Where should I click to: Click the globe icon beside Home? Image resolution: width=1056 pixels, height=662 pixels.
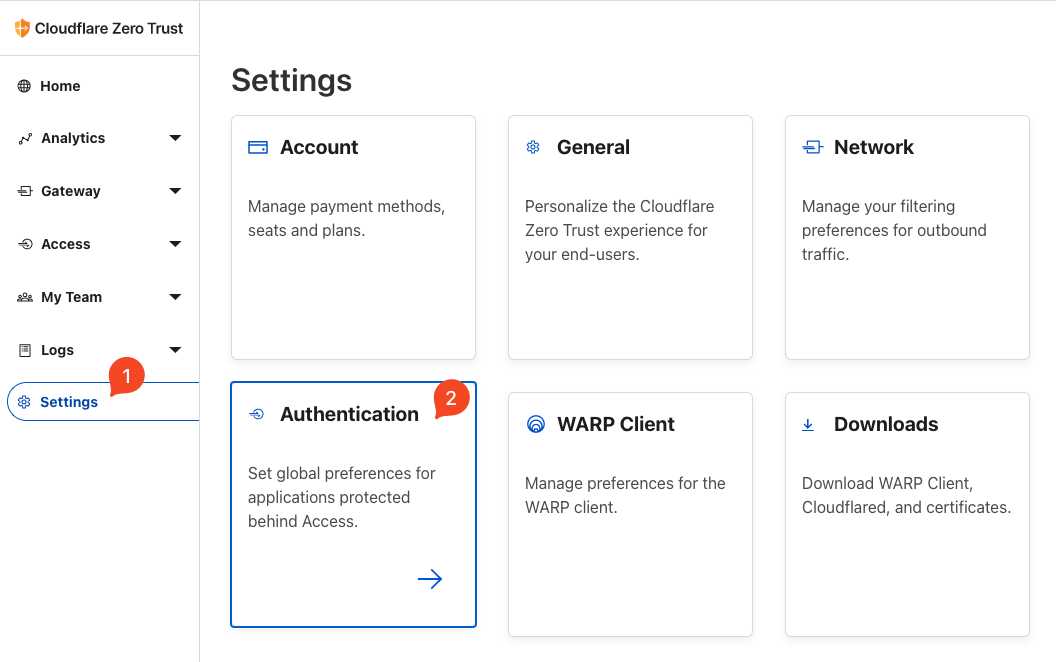24,86
